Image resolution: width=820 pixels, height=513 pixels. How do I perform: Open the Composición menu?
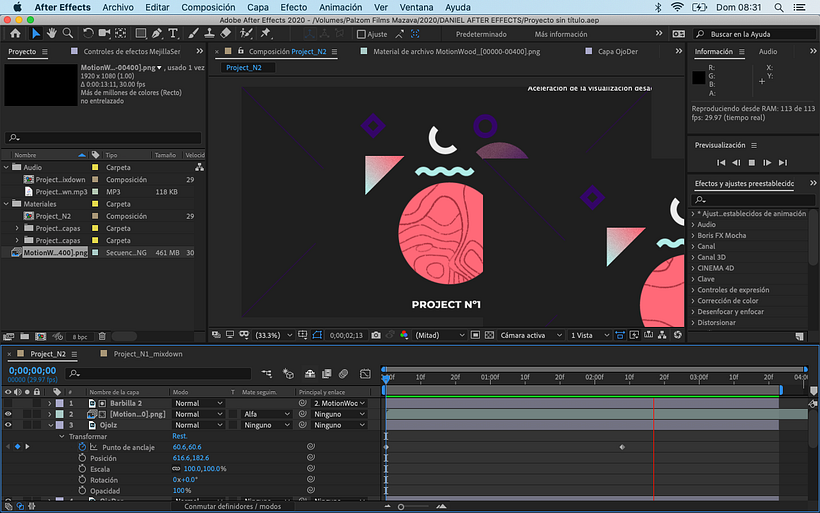pyautogui.click(x=208, y=7)
